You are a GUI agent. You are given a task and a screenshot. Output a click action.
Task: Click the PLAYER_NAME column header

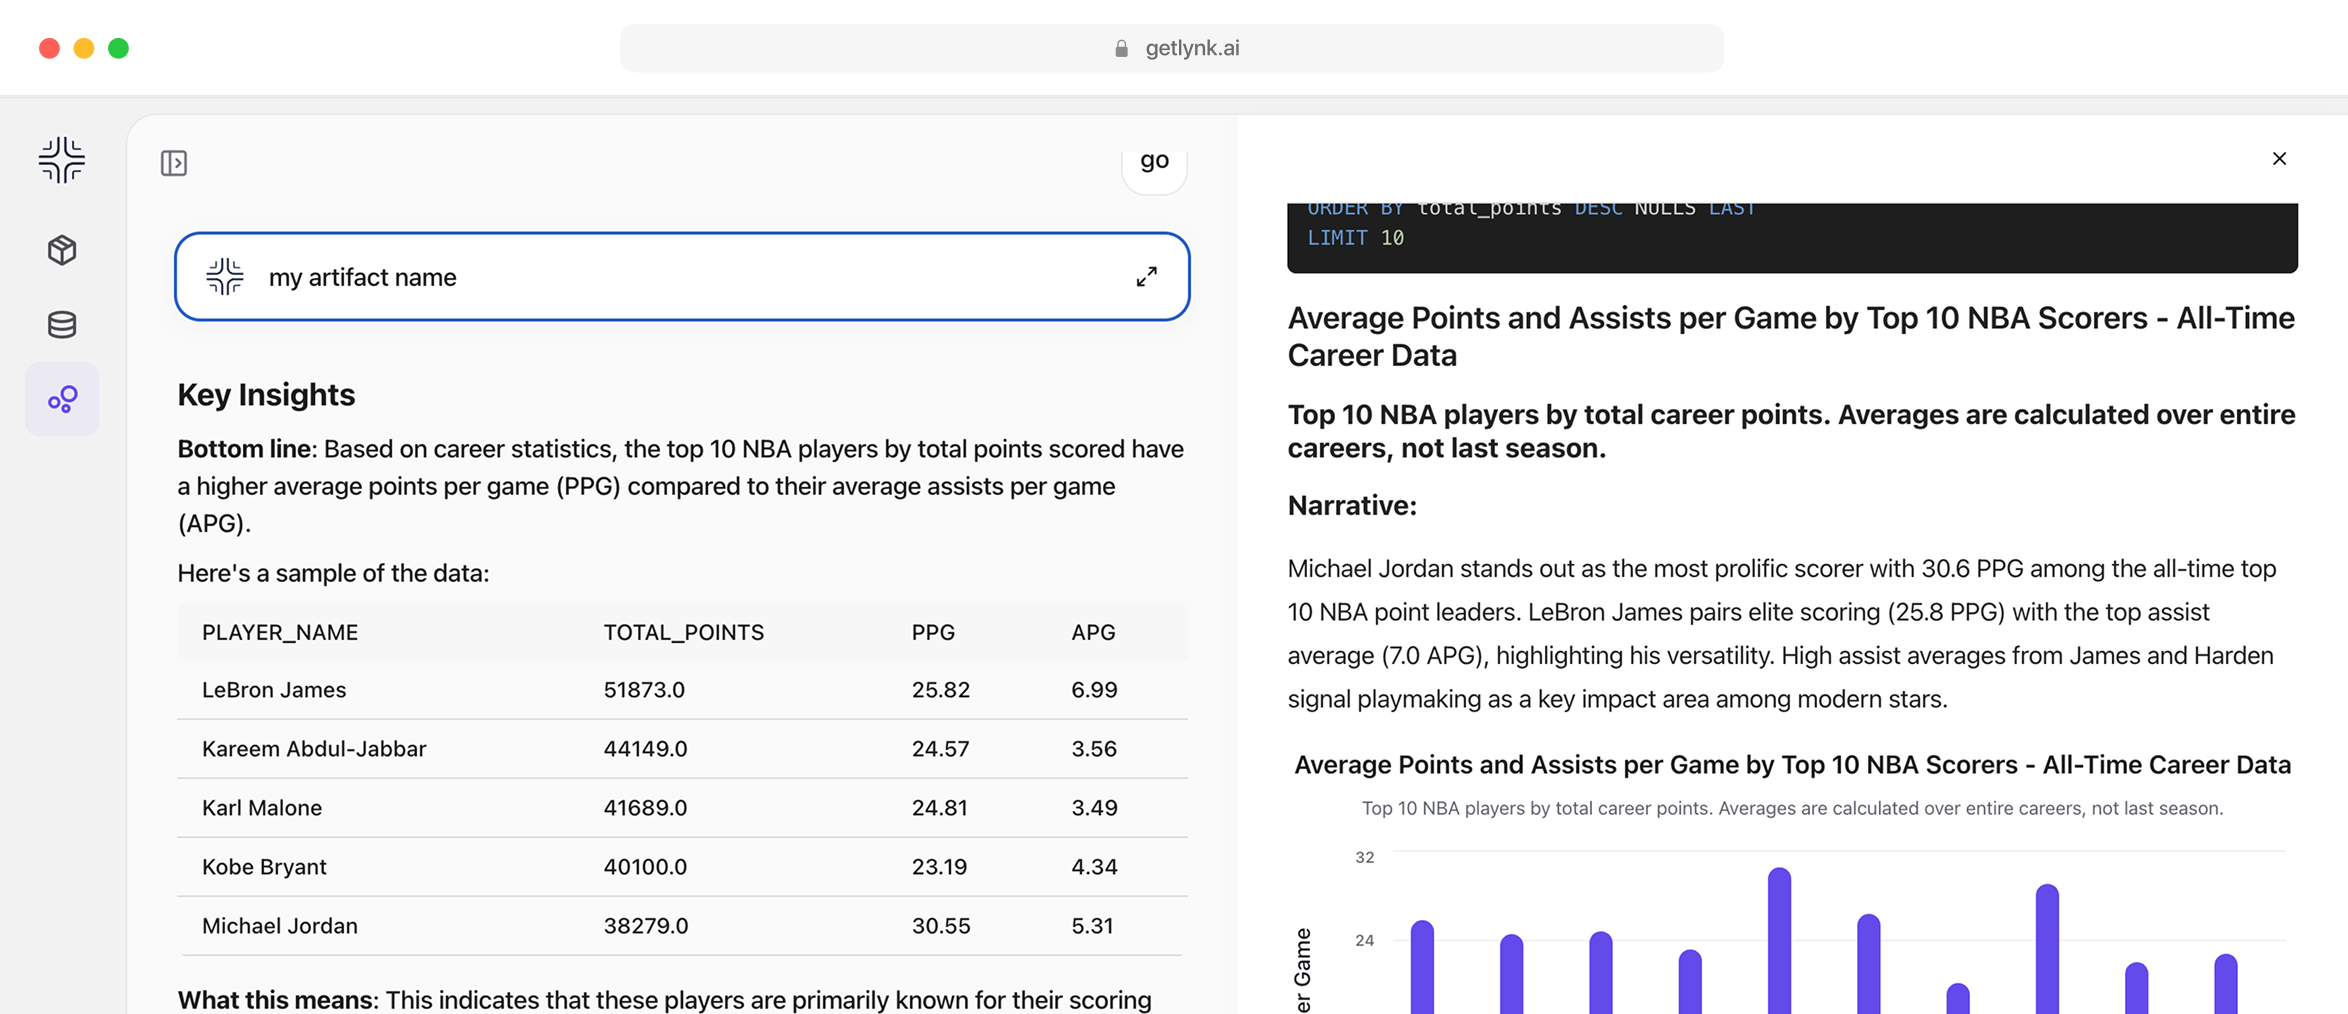tap(280, 632)
